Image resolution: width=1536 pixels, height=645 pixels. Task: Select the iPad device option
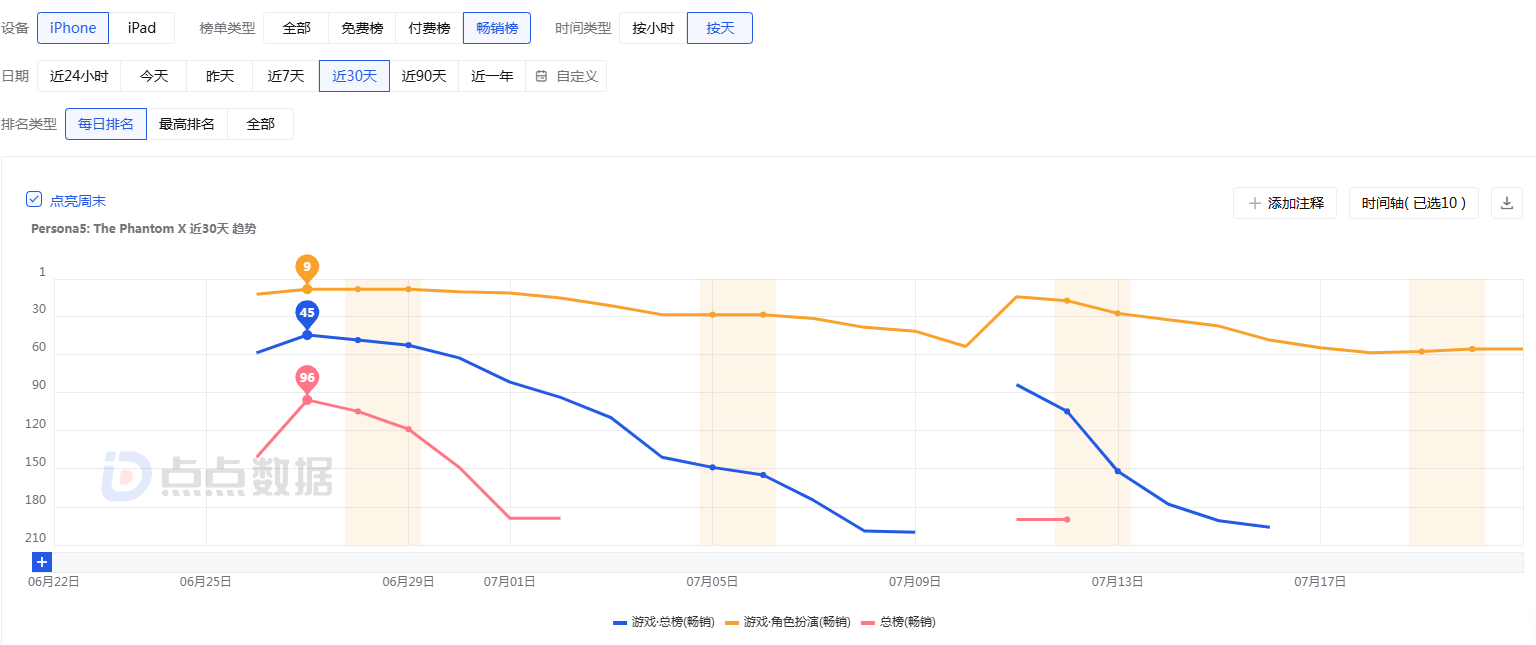point(142,28)
